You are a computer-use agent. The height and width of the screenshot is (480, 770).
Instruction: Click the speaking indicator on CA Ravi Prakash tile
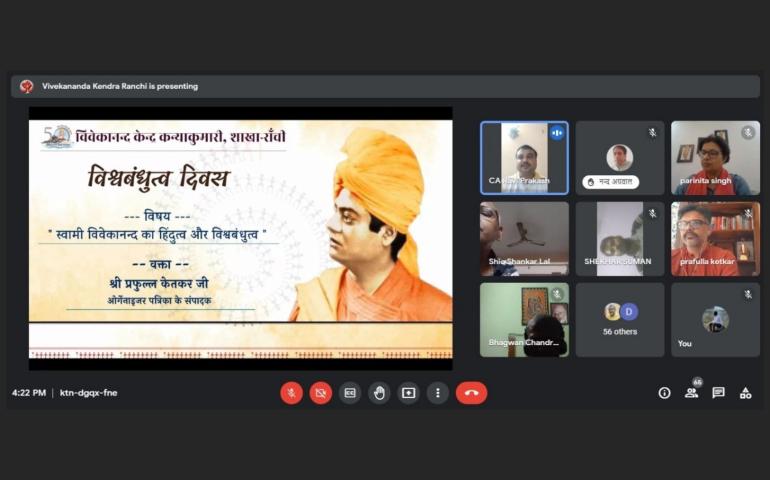(x=557, y=133)
